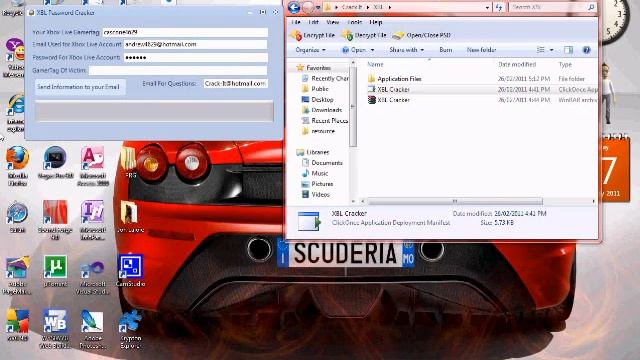Open the address bar history dropdown

pyautogui.click(x=488, y=7)
